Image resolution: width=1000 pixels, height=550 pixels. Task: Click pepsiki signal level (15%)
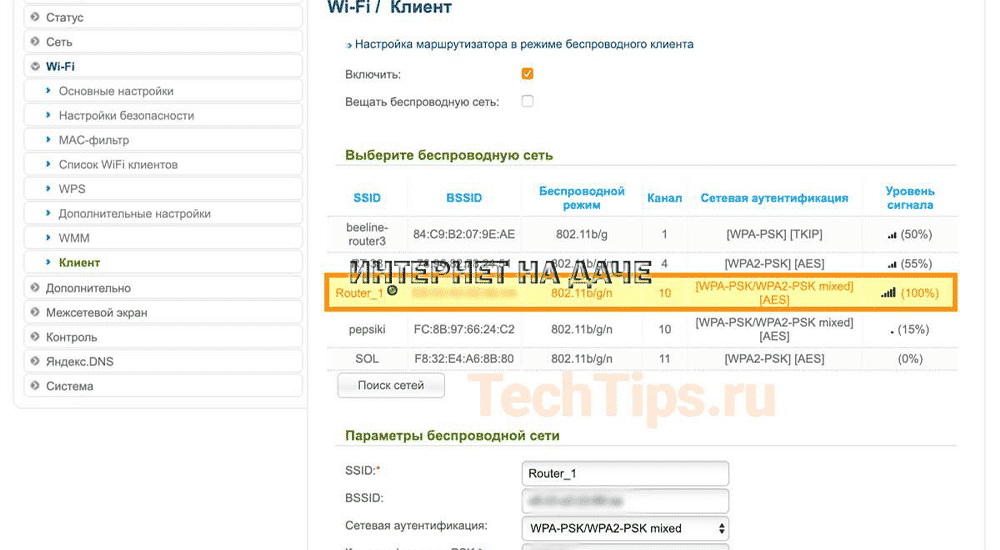[x=910, y=329]
